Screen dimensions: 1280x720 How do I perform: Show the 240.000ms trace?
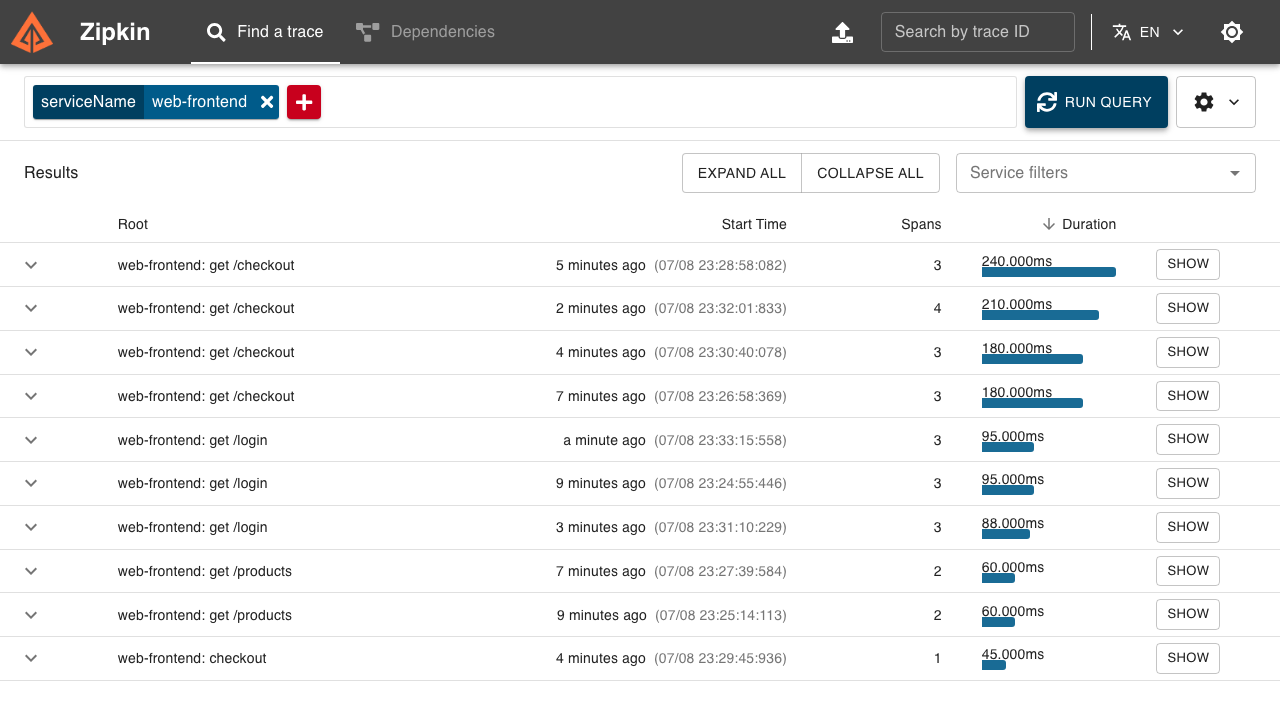tap(1188, 264)
